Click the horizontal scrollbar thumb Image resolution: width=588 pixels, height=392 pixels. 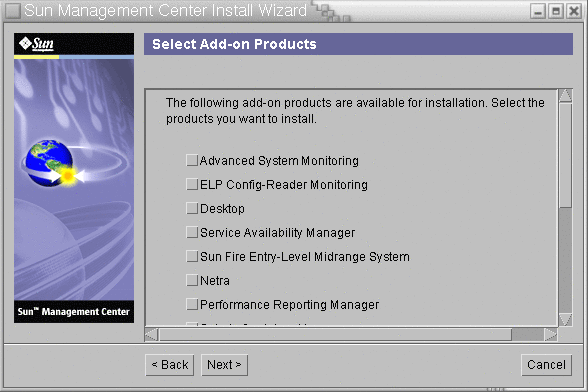tap(336, 335)
